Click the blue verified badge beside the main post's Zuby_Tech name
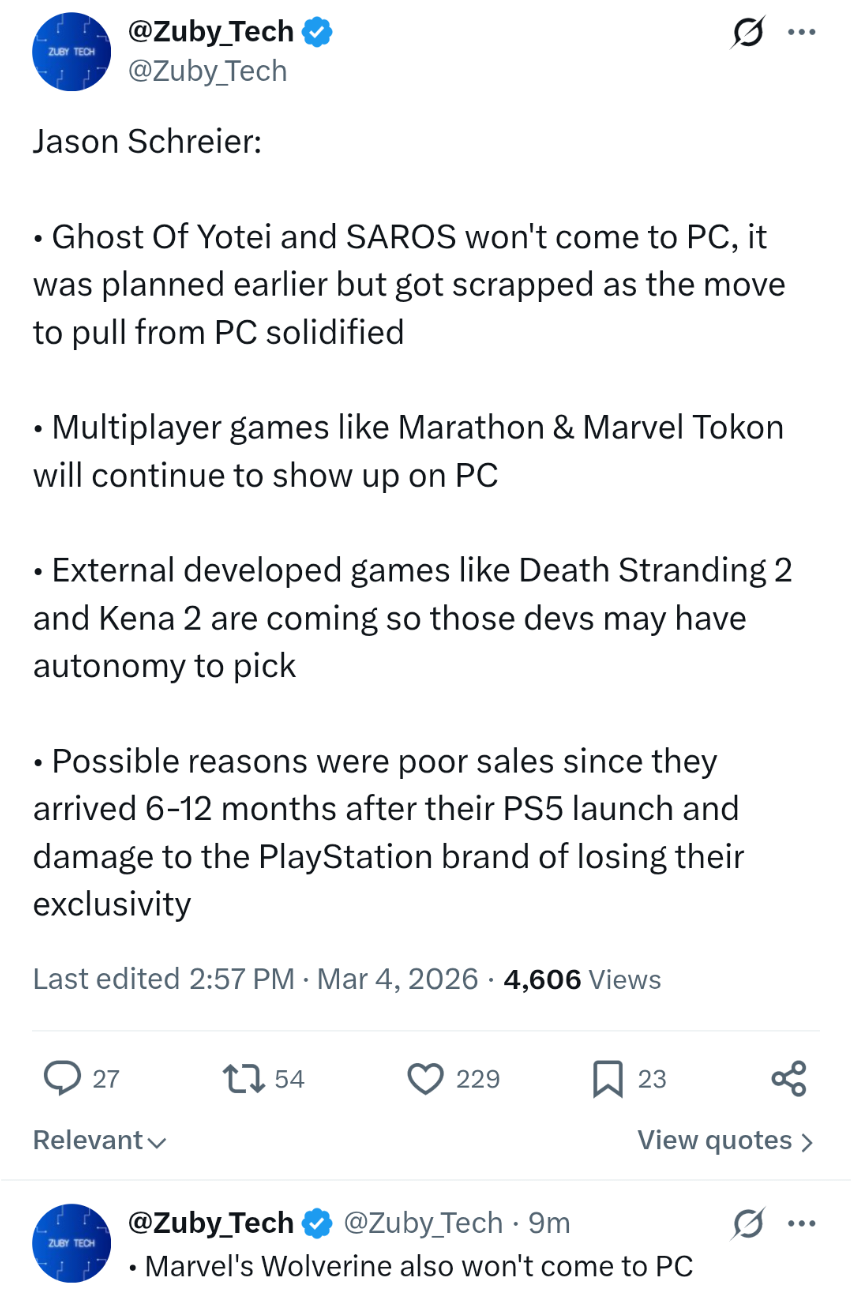Screen dimensions: 853x1305 pyautogui.click(x=318, y=32)
